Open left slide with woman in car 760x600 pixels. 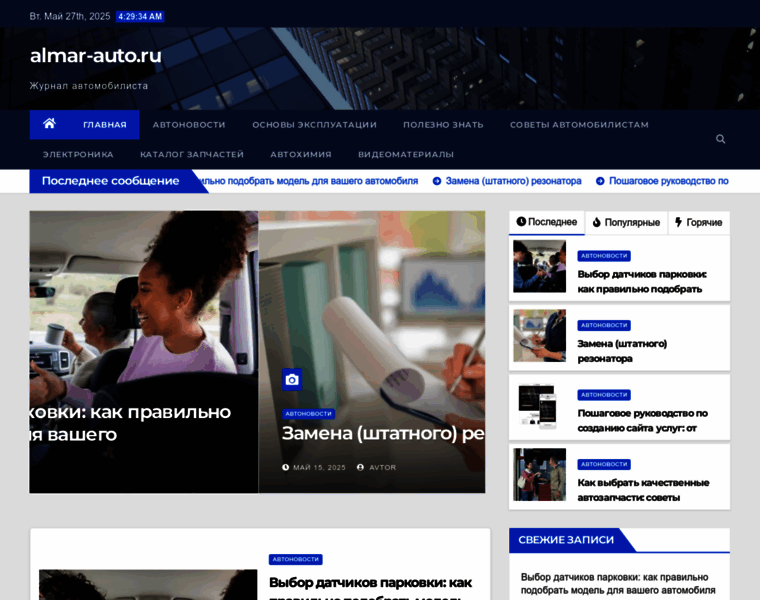144,352
